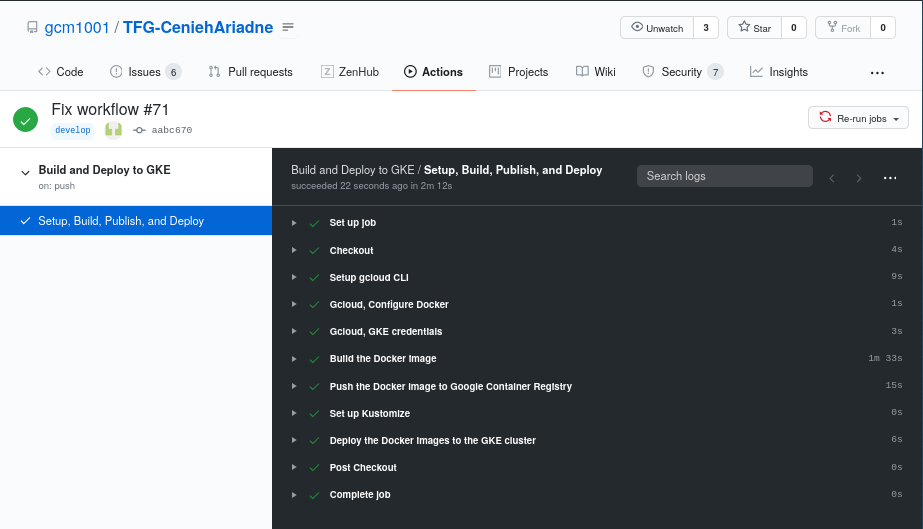Go to the next search result arrow
Screen dimensions: 923x529
point(859,178)
